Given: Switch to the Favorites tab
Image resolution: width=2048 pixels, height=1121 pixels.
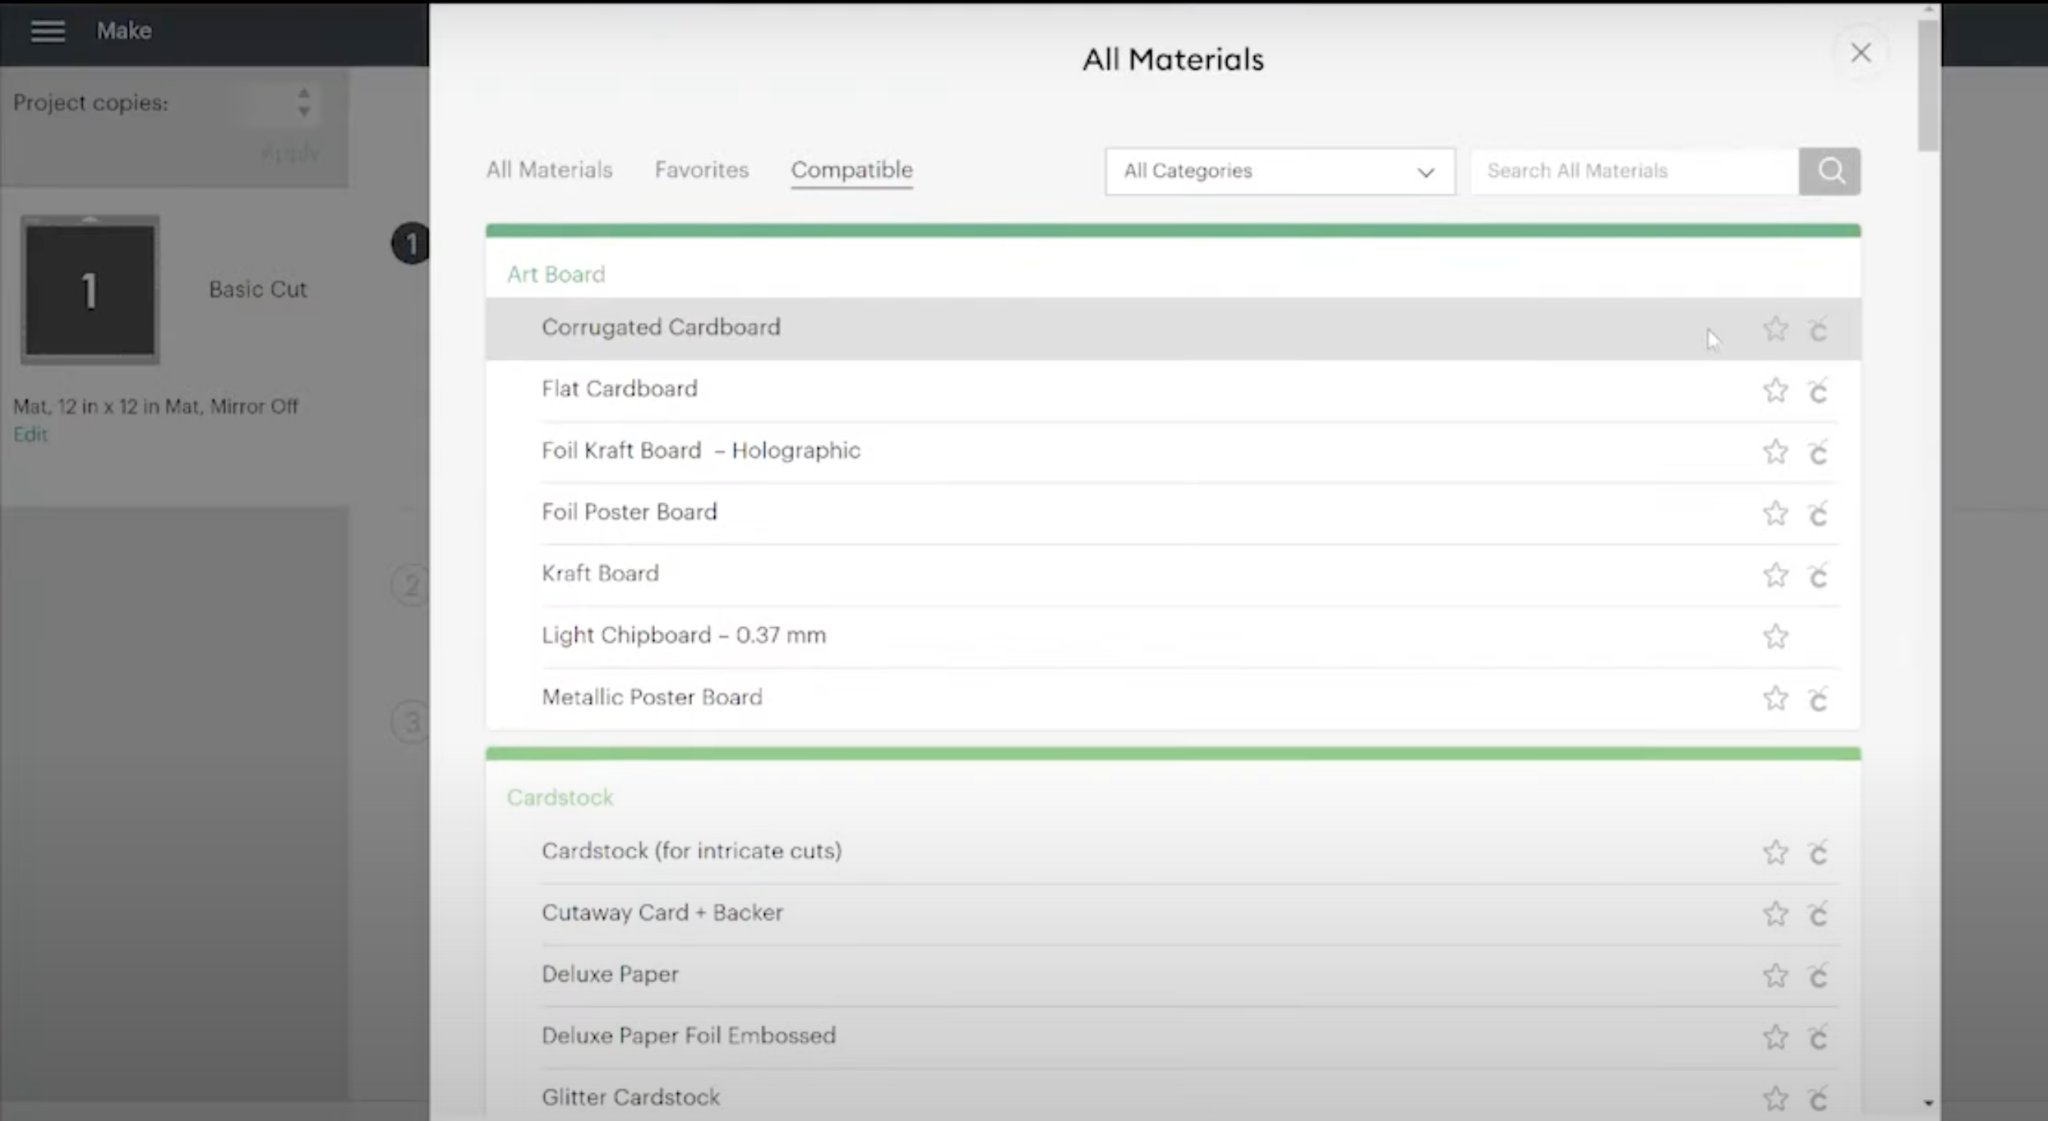Looking at the screenshot, I should [x=701, y=170].
